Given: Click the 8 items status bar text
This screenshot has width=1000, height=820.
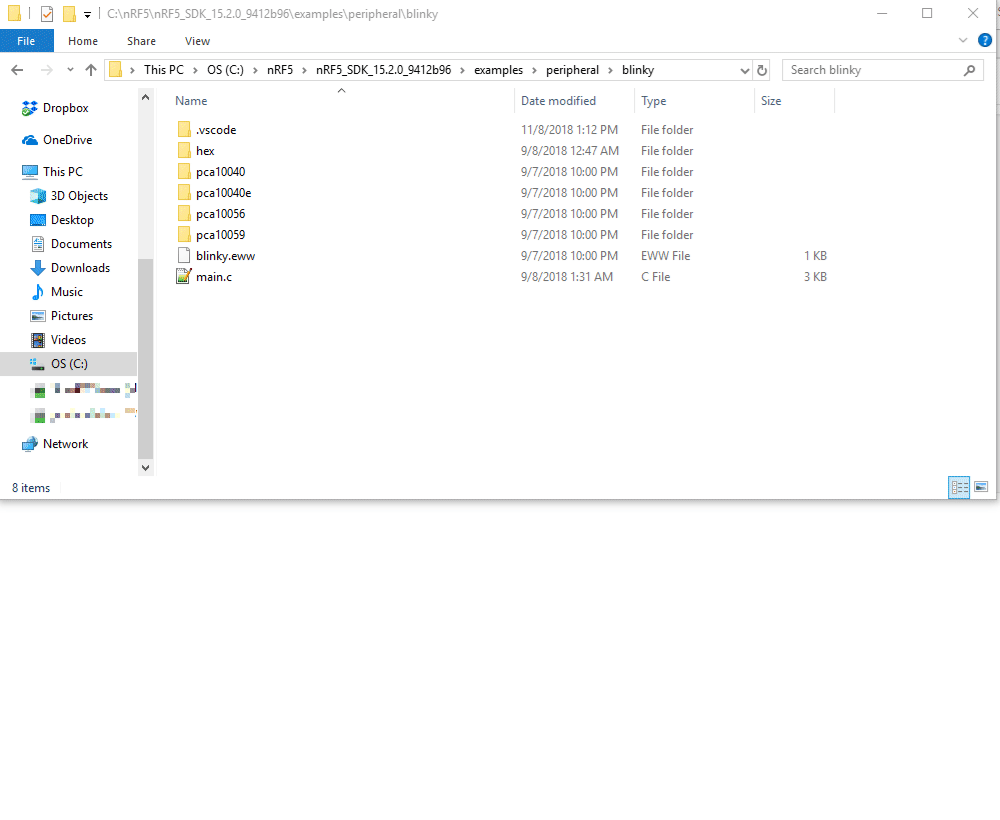Looking at the screenshot, I should 31,488.
